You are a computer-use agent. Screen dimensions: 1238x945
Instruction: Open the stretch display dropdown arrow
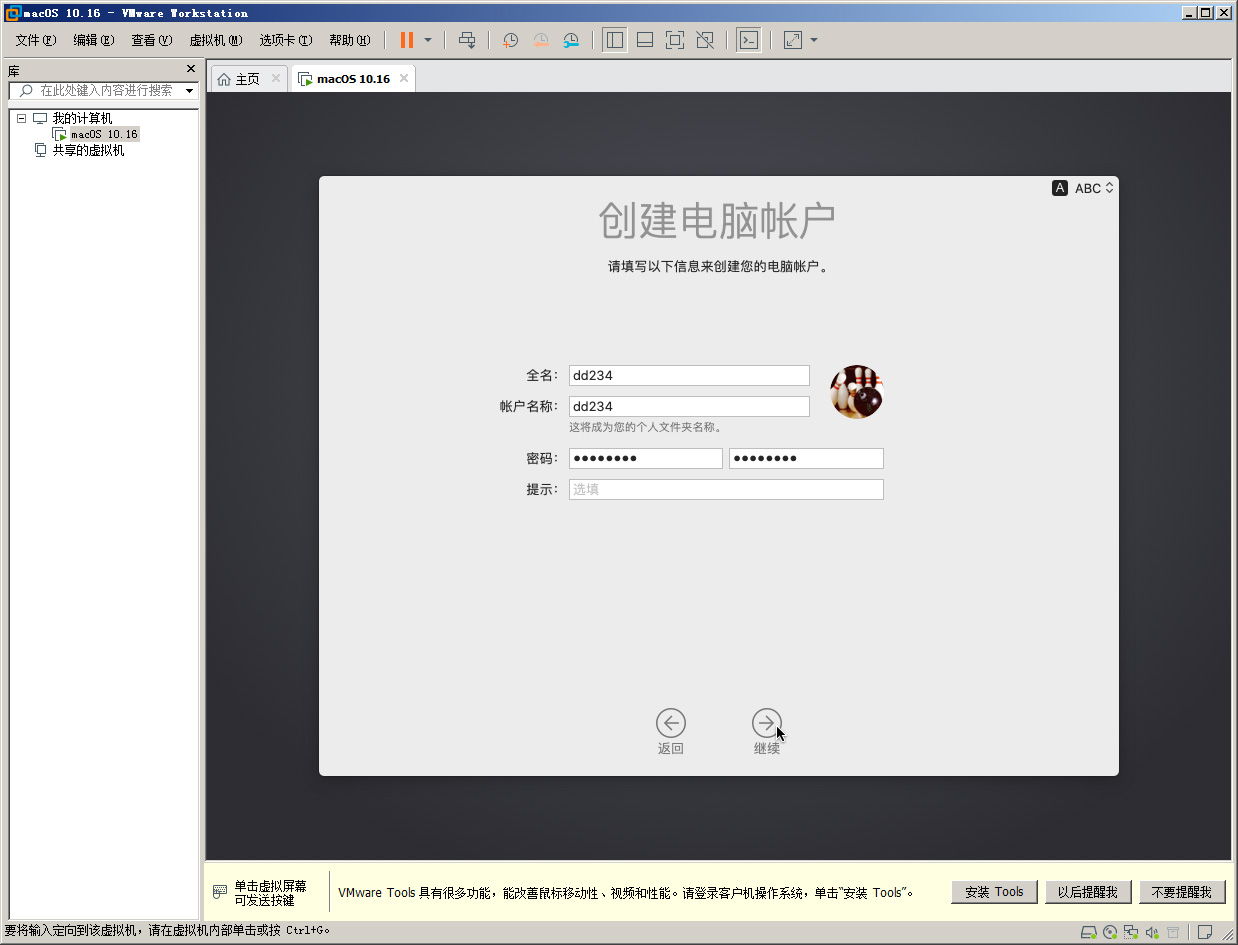click(x=814, y=40)
